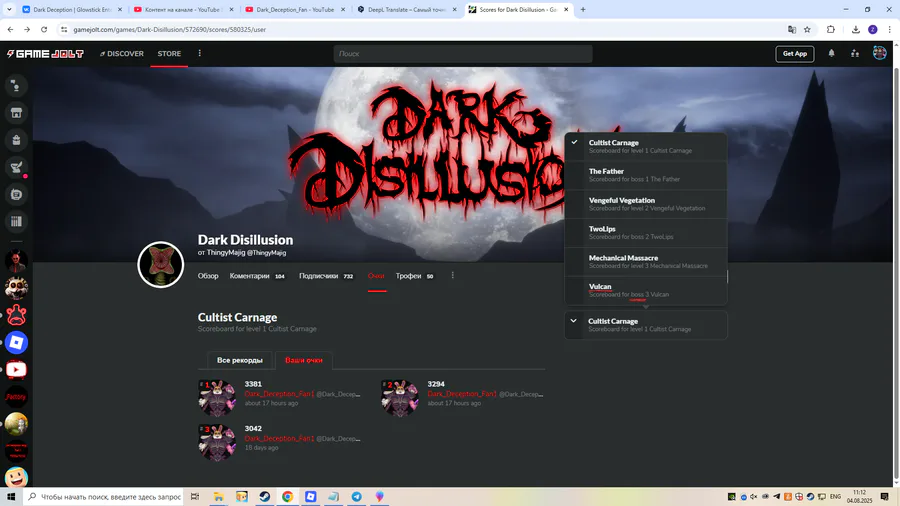900x506 pixels.
Task: Switch to the DeepL Translate browser tab
Action: (x=406, y=10)
